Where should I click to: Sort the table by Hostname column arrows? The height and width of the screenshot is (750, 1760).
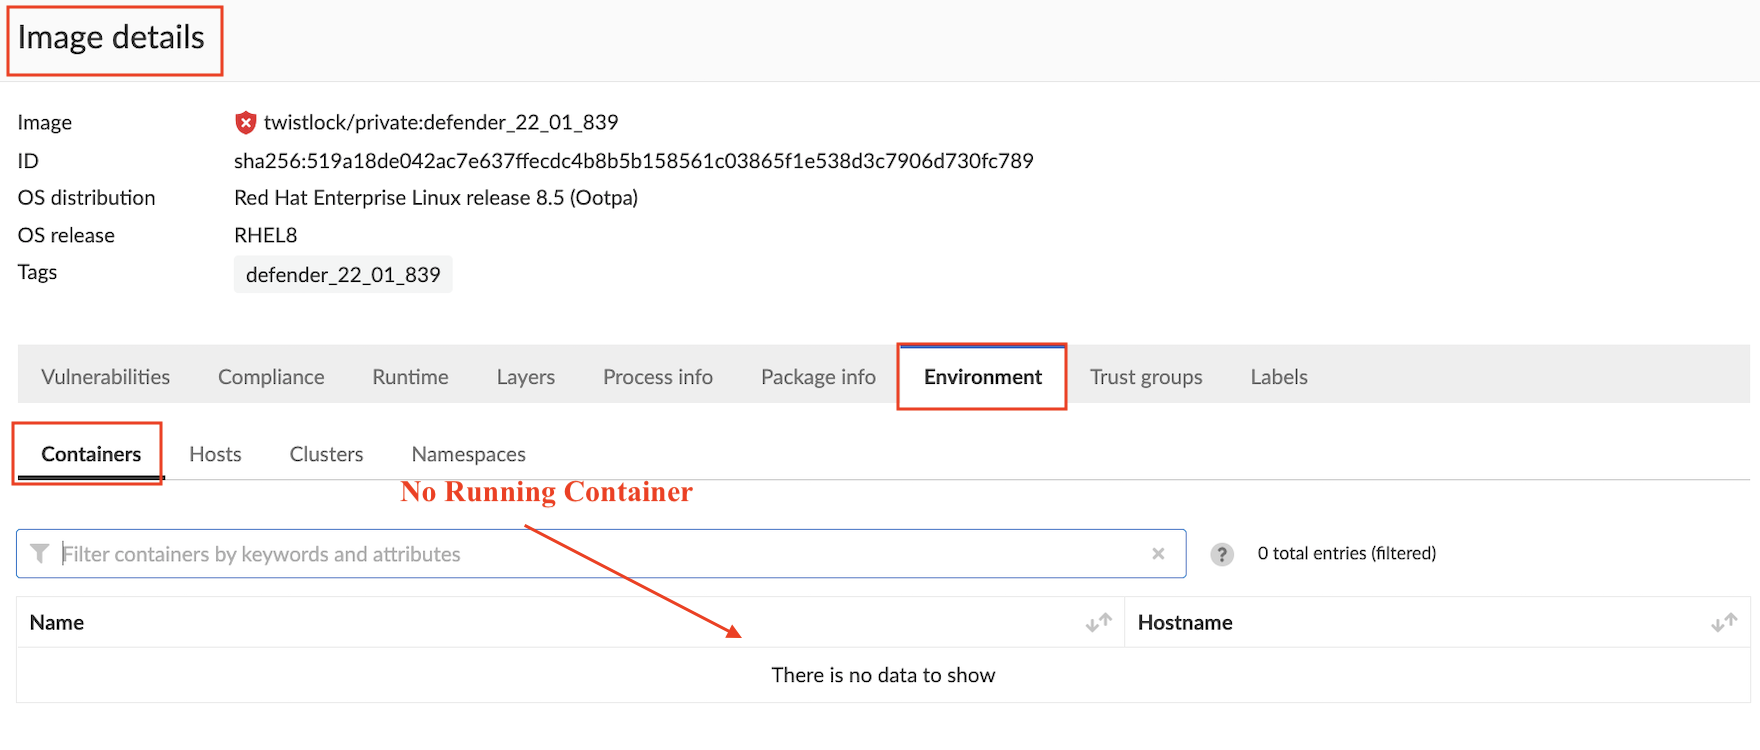click(1723, 623)
